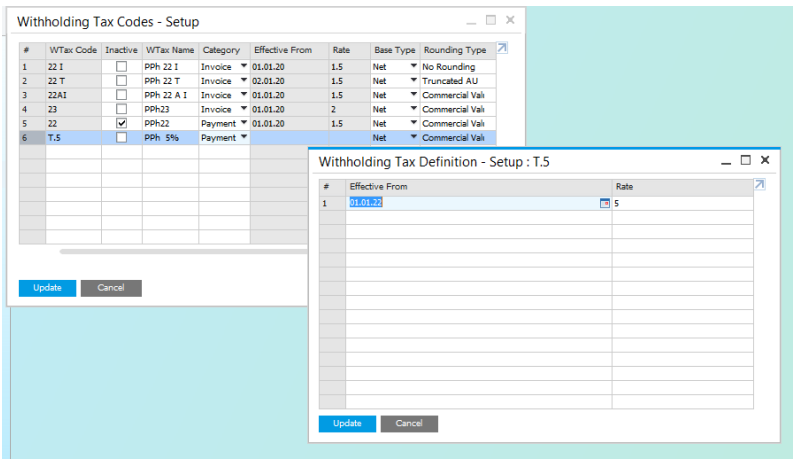Click Update in Withholding Tax Definition window
This screenshot has width=801, height=462.
[347, 424]
